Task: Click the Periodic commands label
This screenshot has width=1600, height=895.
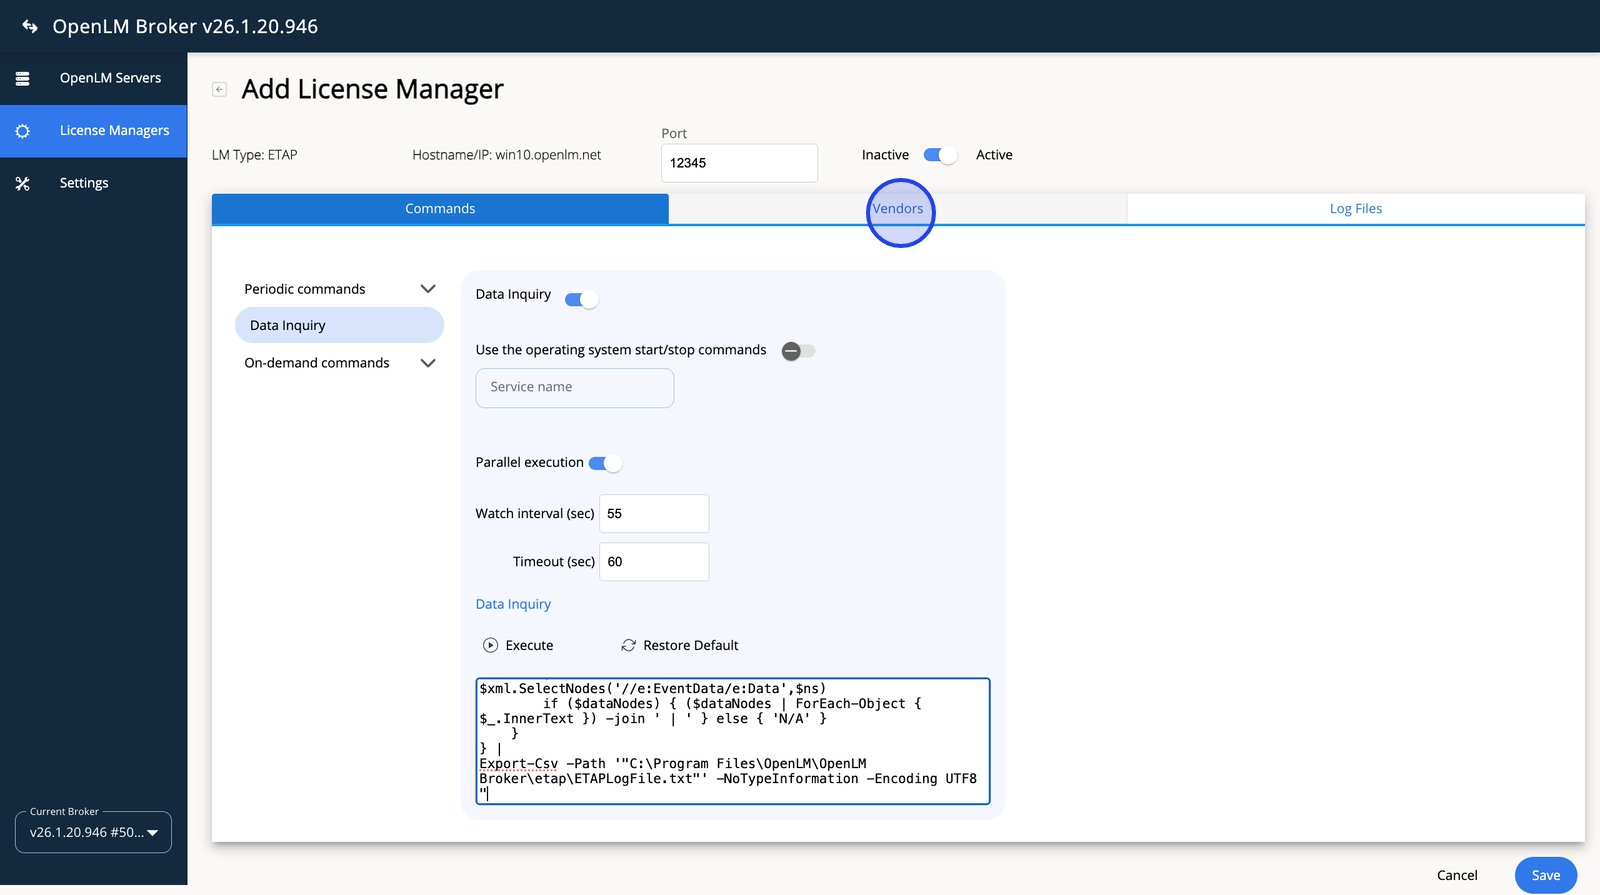Action: click(x=305, y=289)
